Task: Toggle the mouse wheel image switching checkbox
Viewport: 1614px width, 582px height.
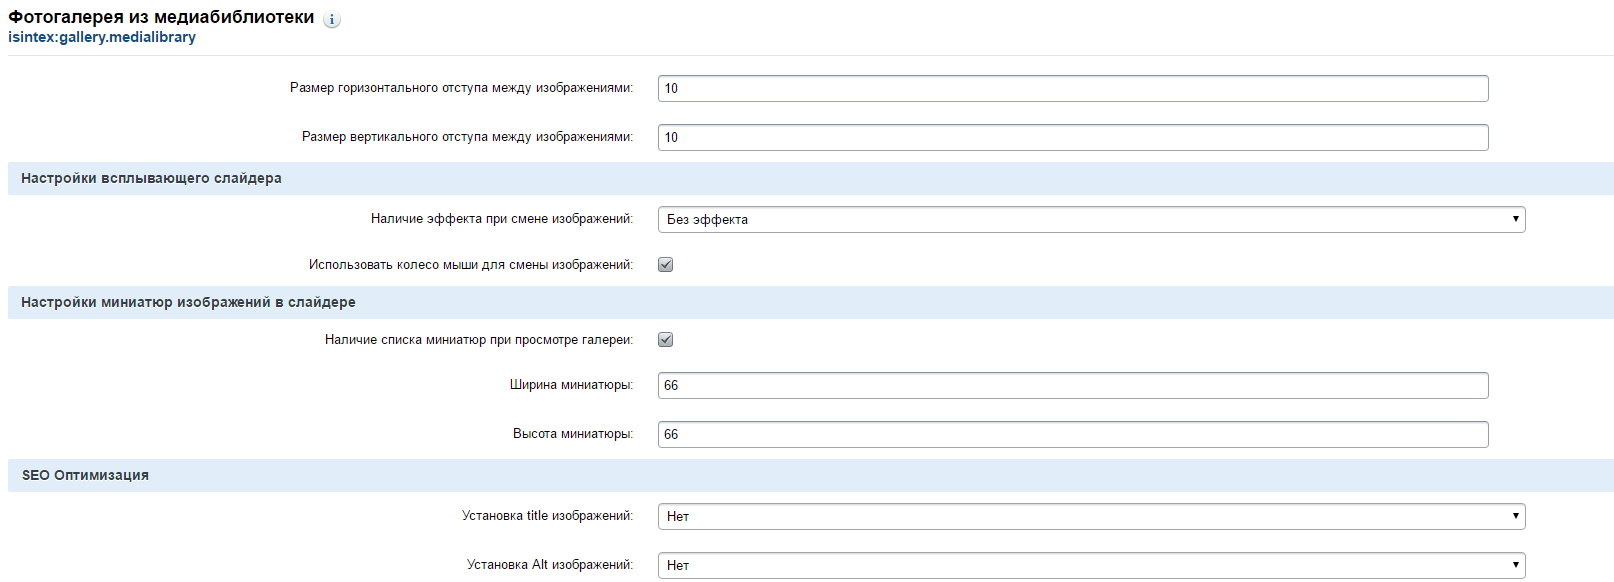Action: (x=666, y=265)
